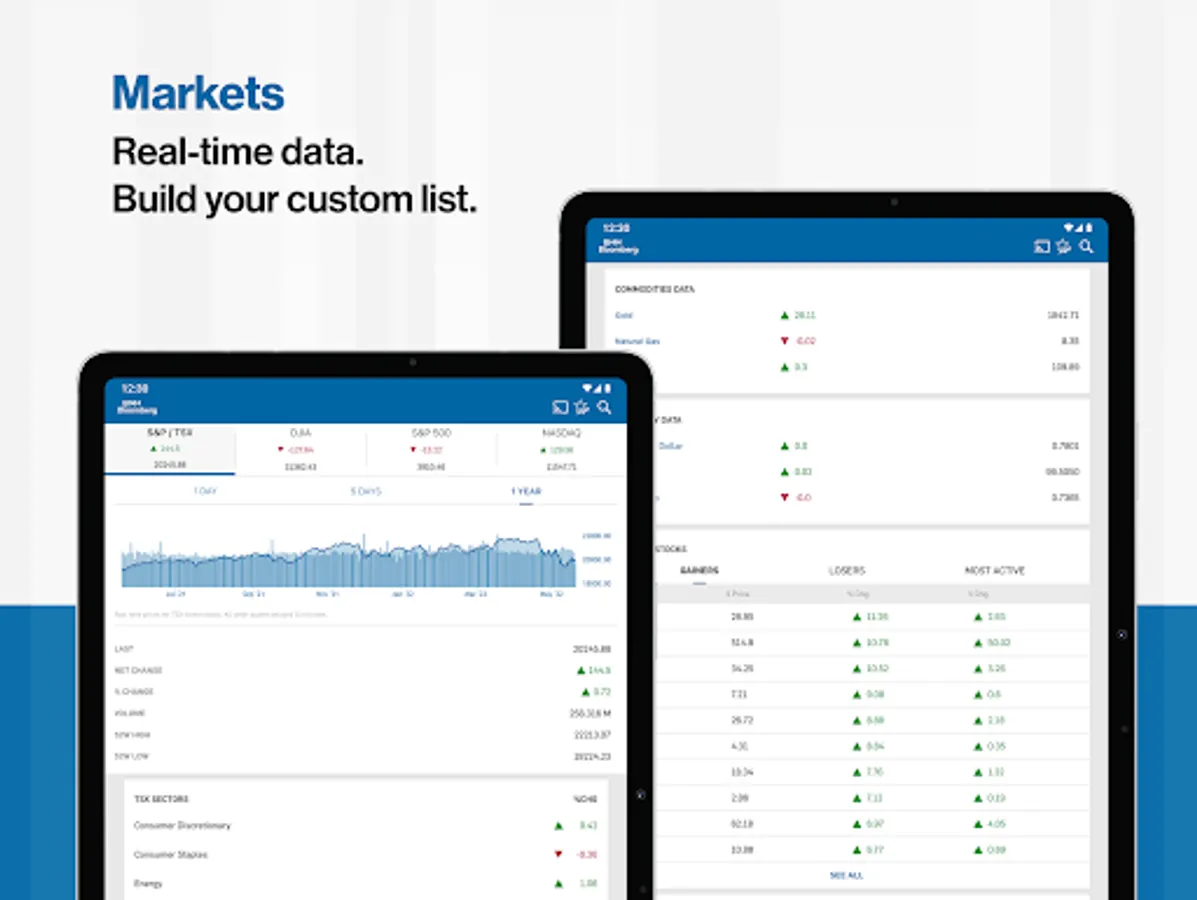Screen dimensions: 1197x900
Task: Open search on the front tablet
Action: tap(604, 407)
